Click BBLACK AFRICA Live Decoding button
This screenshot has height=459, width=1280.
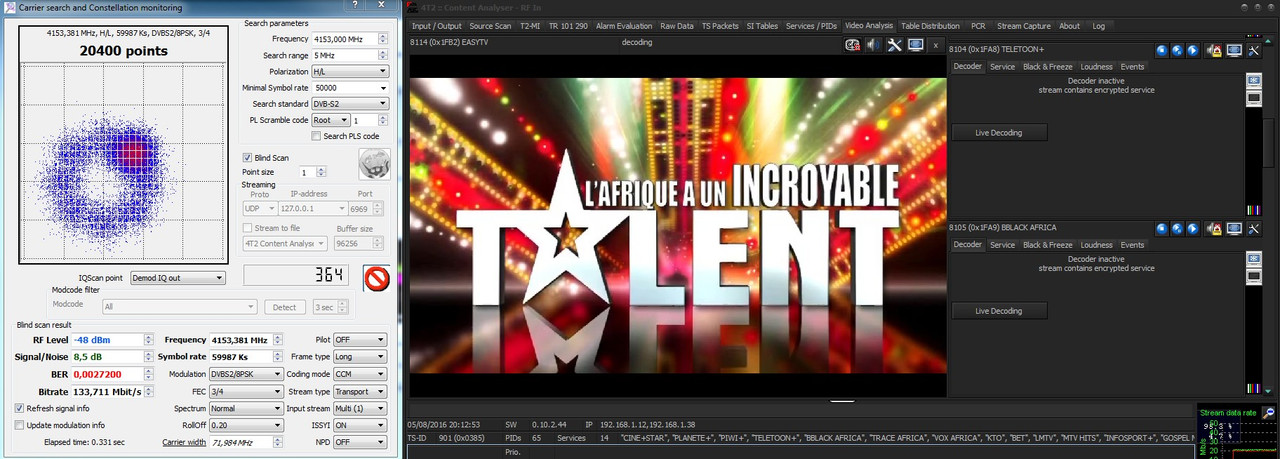(998, 311)
